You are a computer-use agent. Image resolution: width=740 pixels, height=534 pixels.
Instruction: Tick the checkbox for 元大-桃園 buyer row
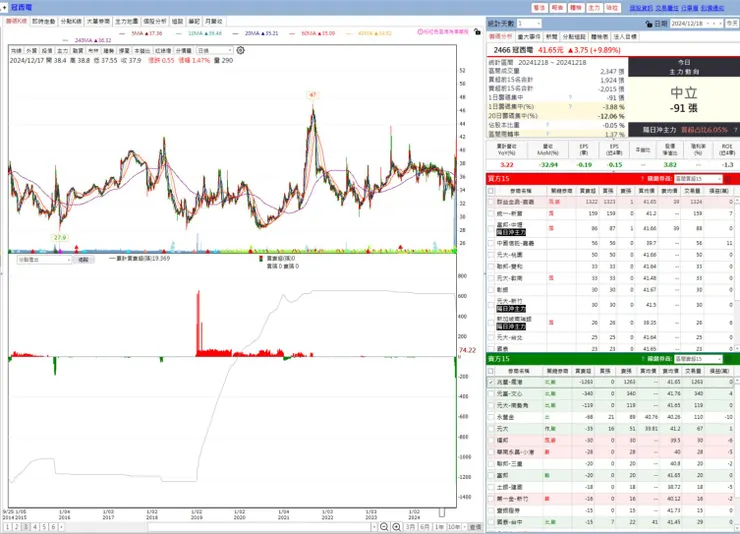coord(491,255)
